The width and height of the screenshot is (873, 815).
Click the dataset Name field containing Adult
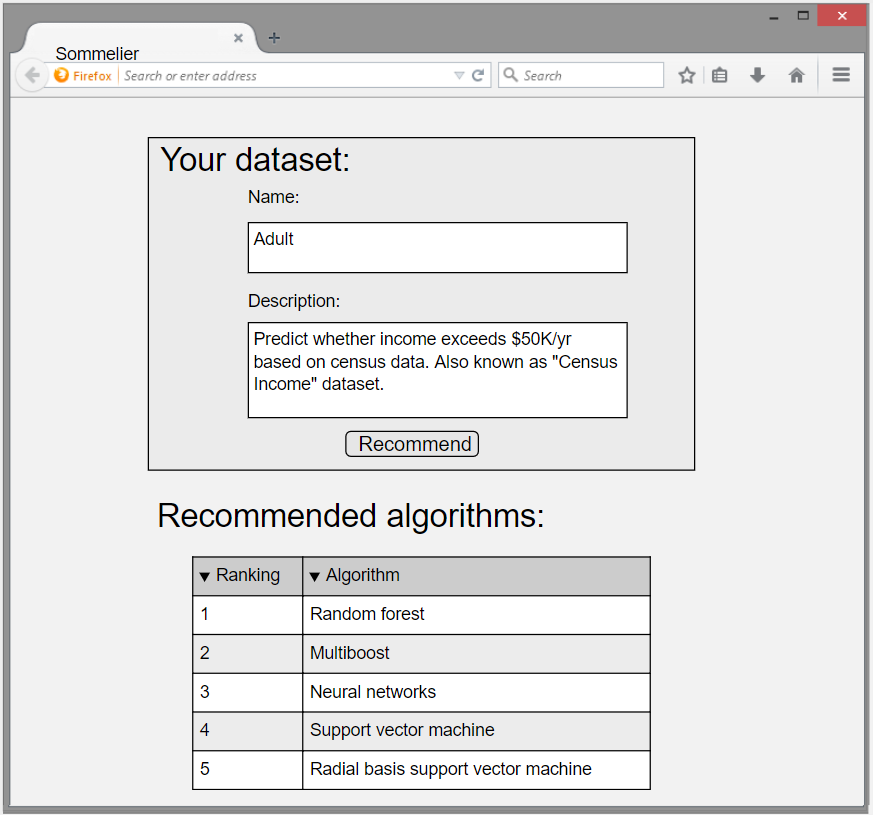click(438, 248)
